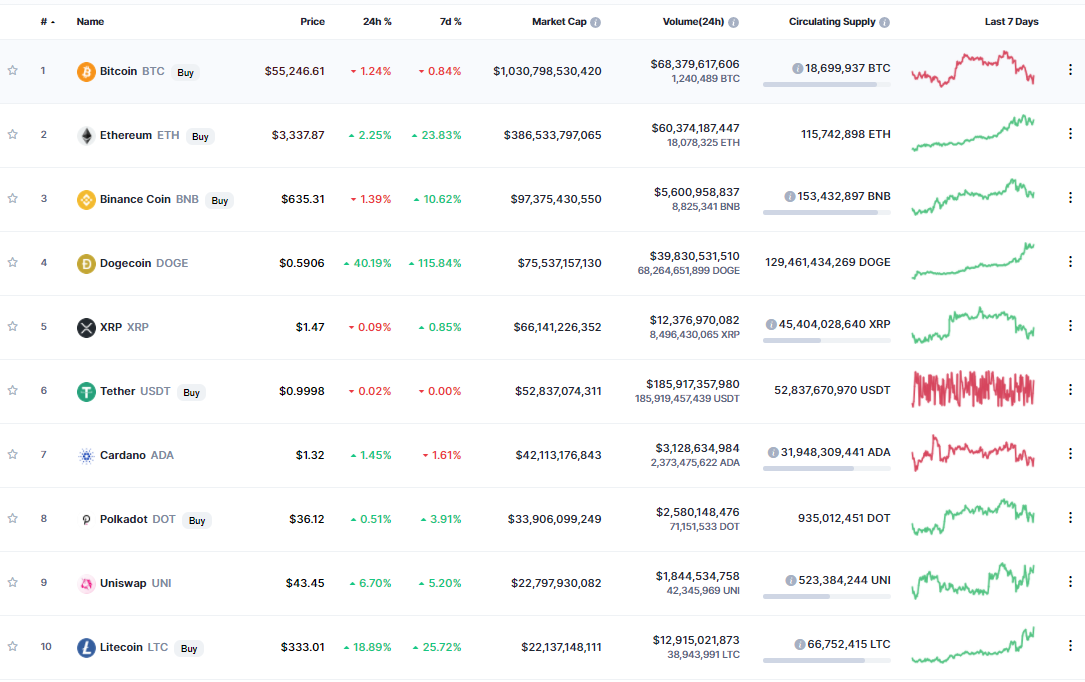Open the Tether 7-day sparkline chart
This screenshot has width=1085, height=682.
click(x=973, y=389)
